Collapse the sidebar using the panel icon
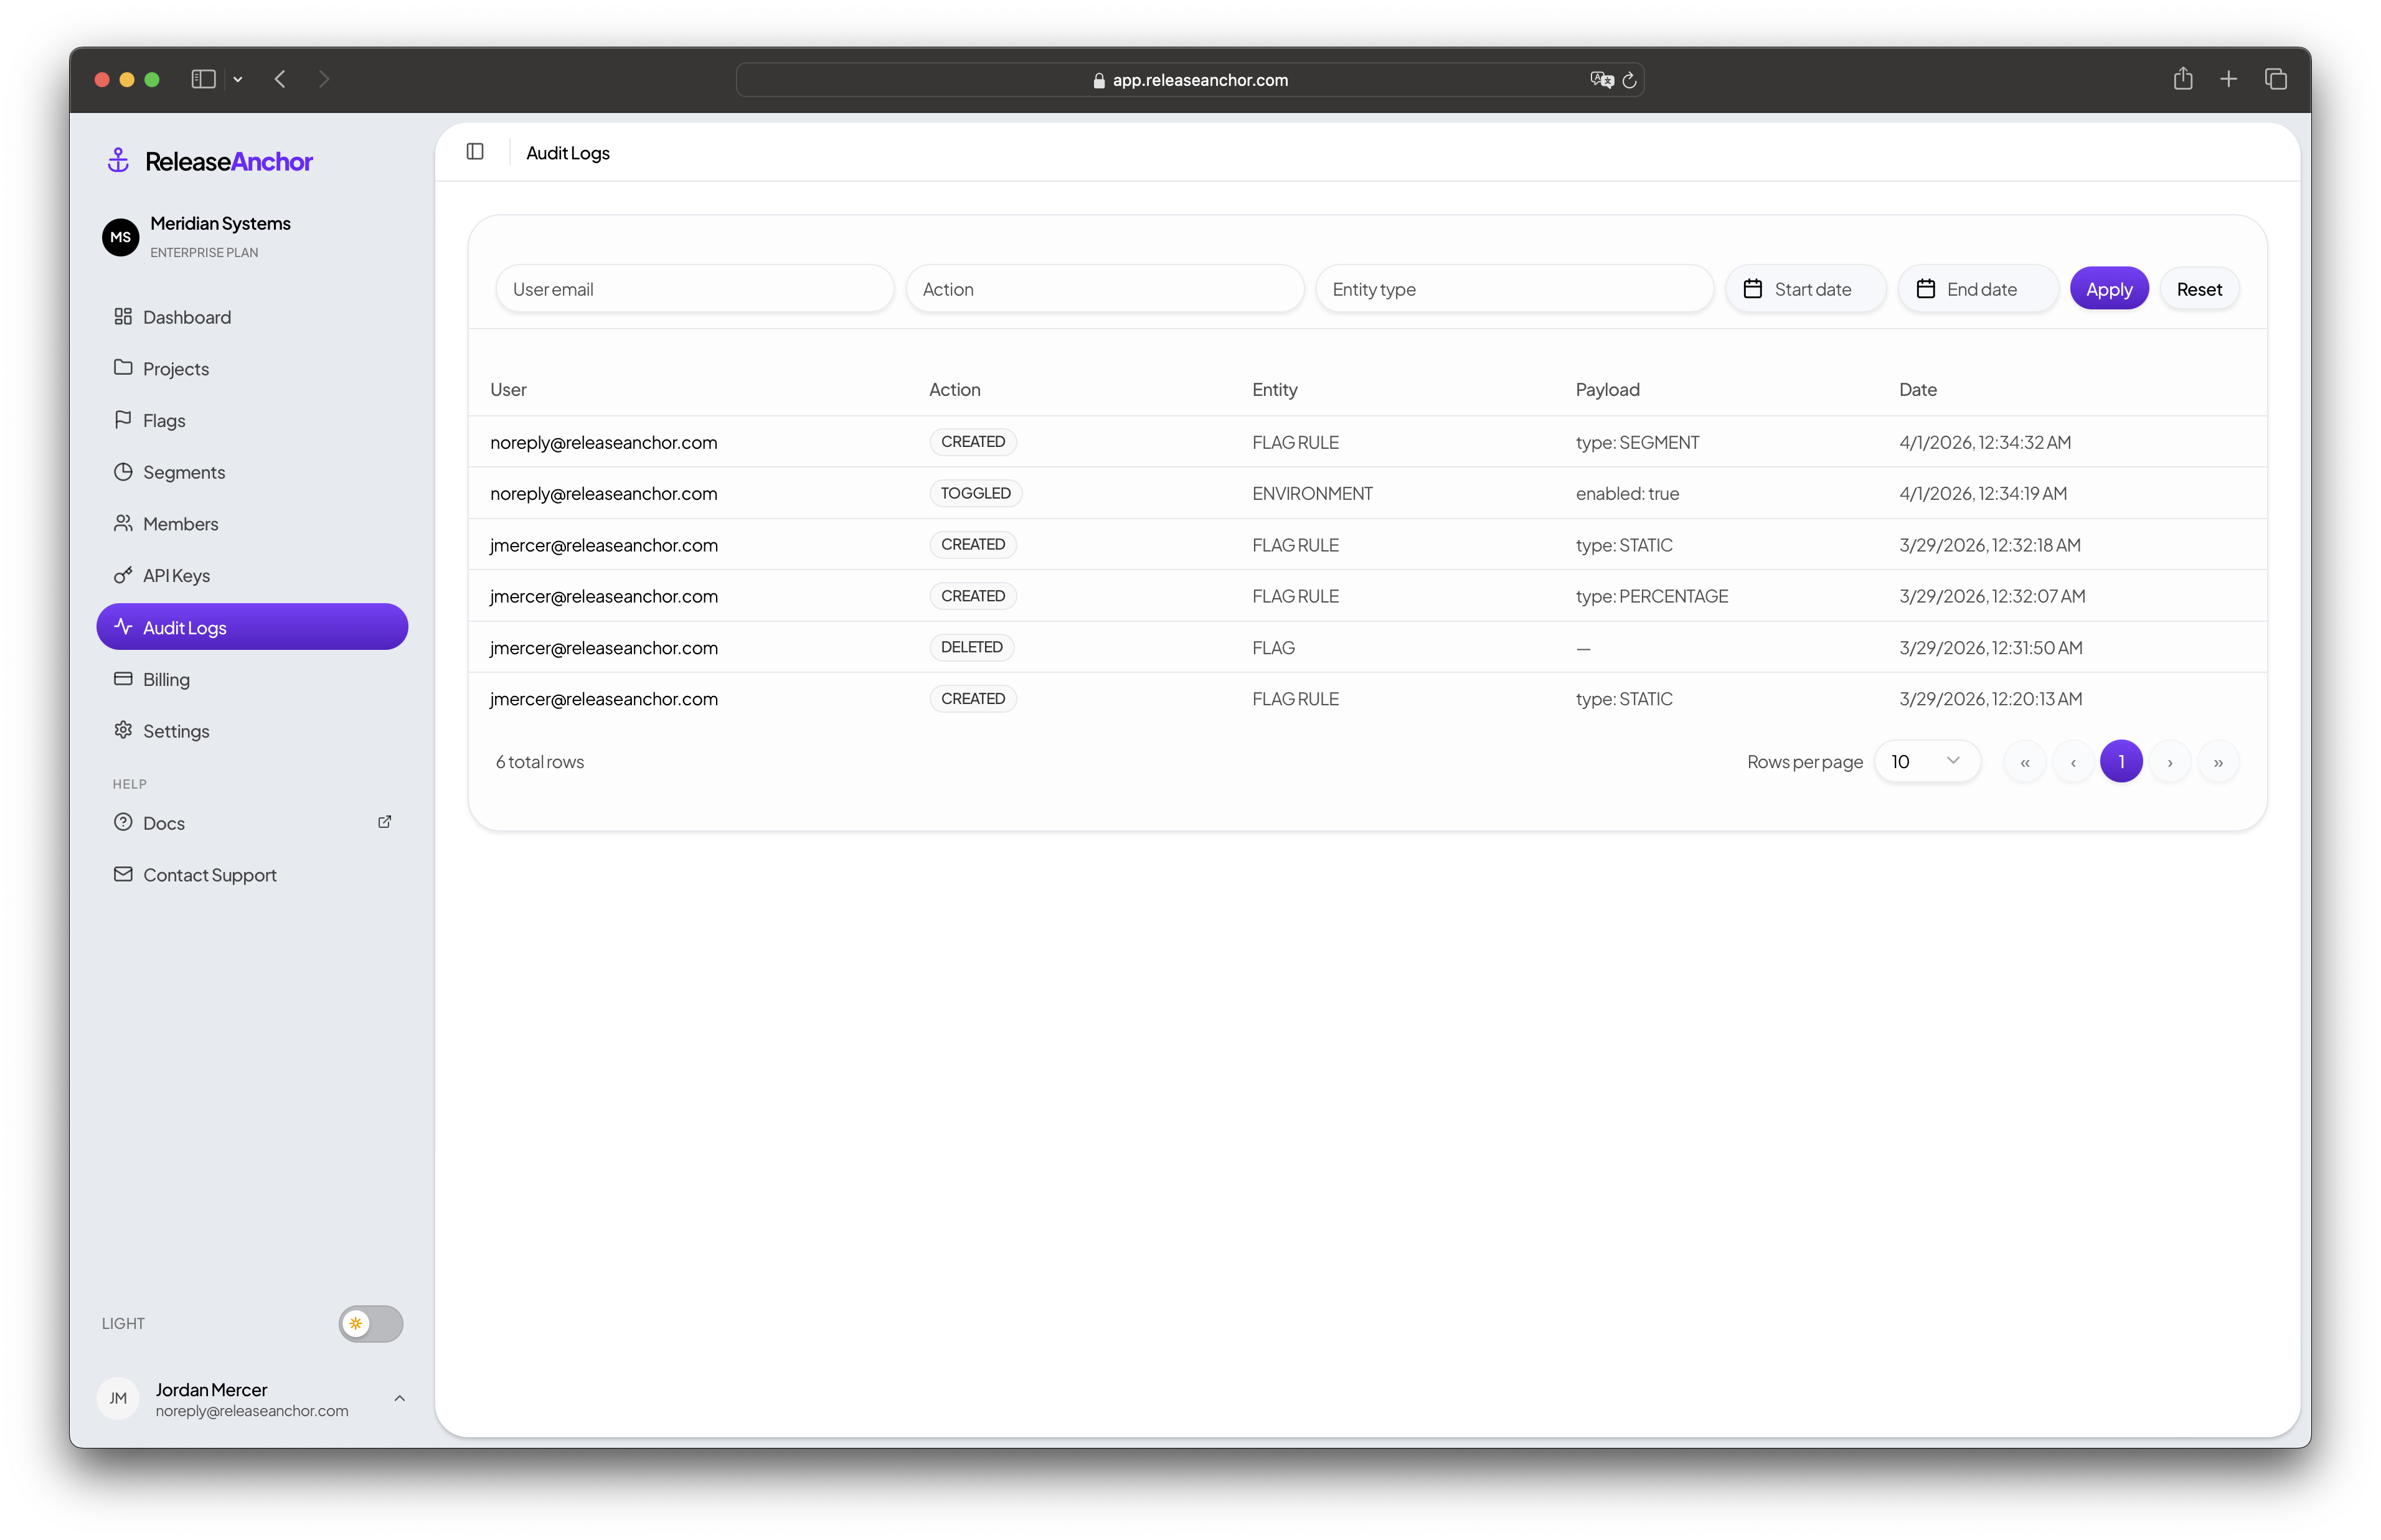The width and height of the screenshot is (2381, 1540). pos(475,151)
